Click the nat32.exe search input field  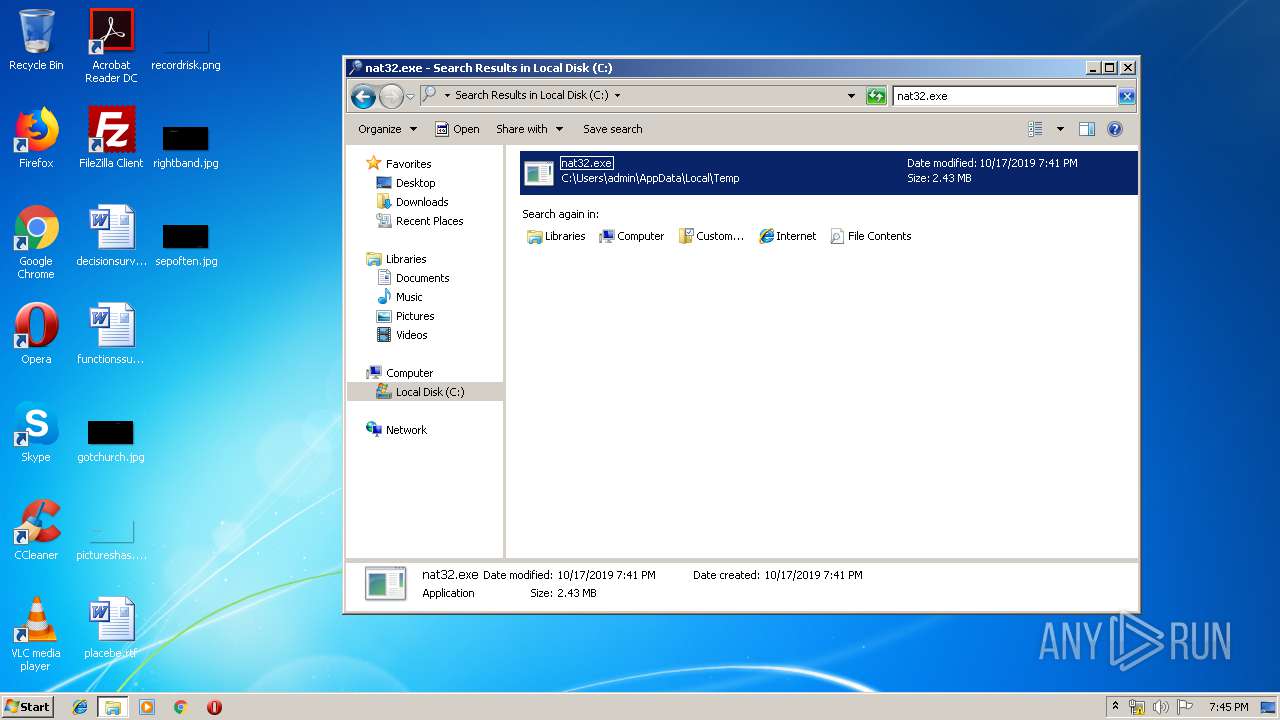click(x=1004, y=96)
